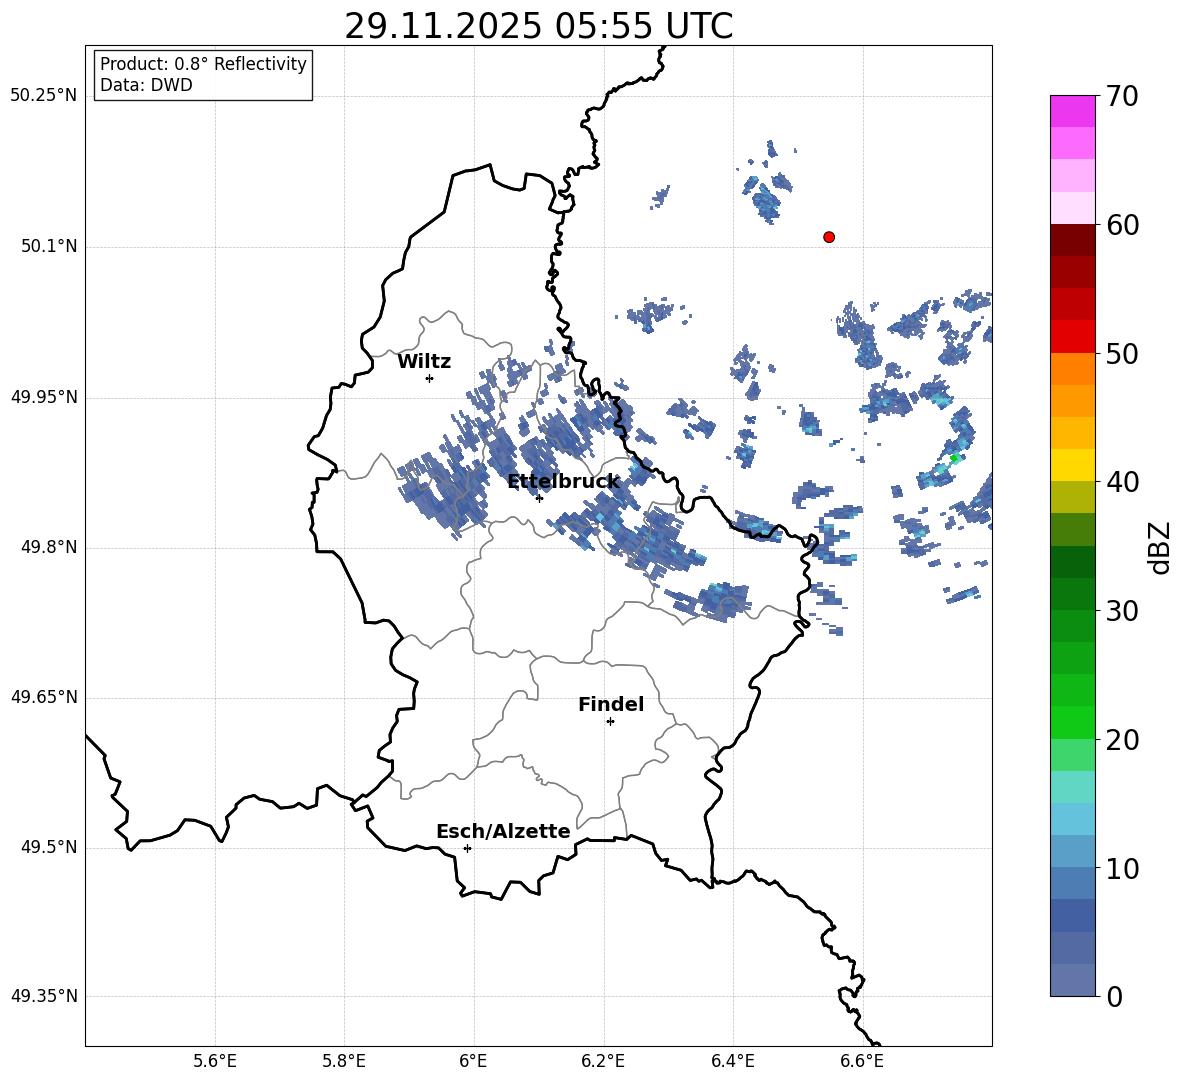The image size is (1184, 1081).
Task: Click the red dot marker on the map
Action: tap(829, 237)
